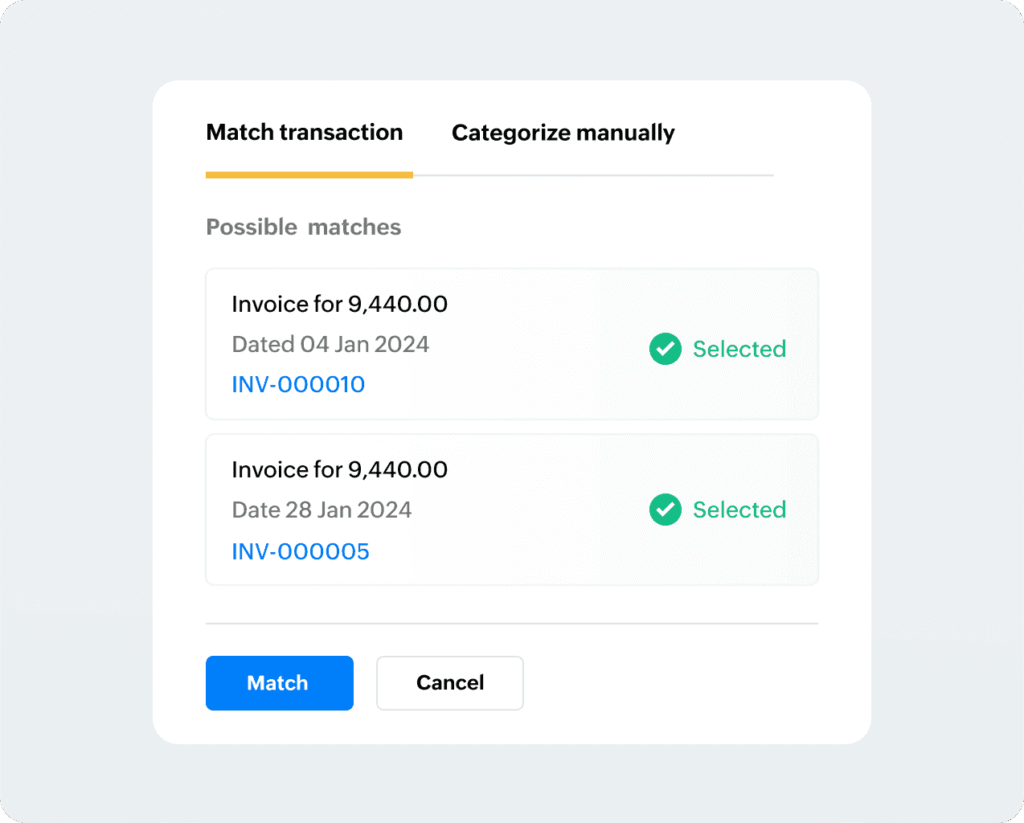Open invoice link INV-000005
The image size is (1024, 823).
(300, 551)
